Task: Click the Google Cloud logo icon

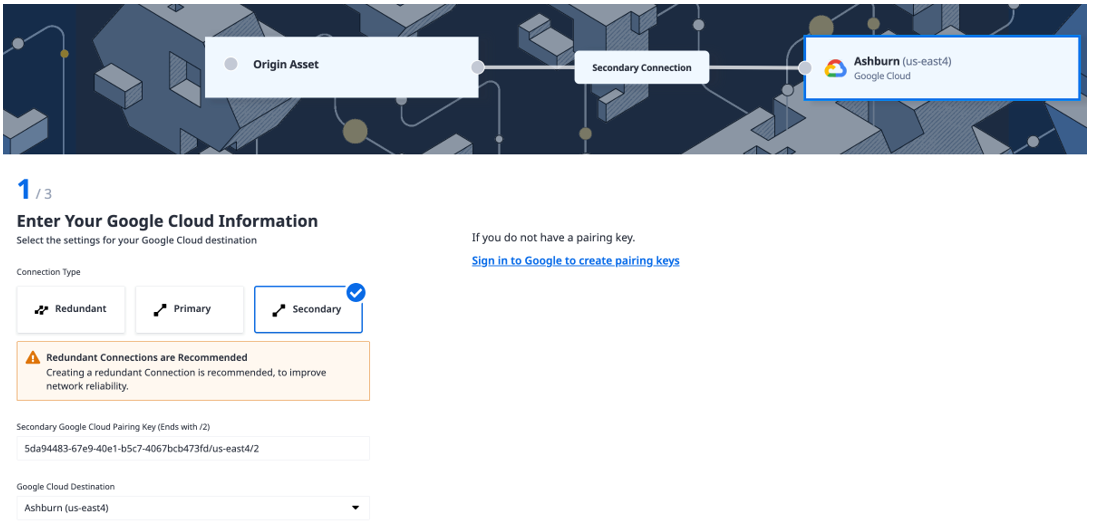Action: (x=835, y=68)
